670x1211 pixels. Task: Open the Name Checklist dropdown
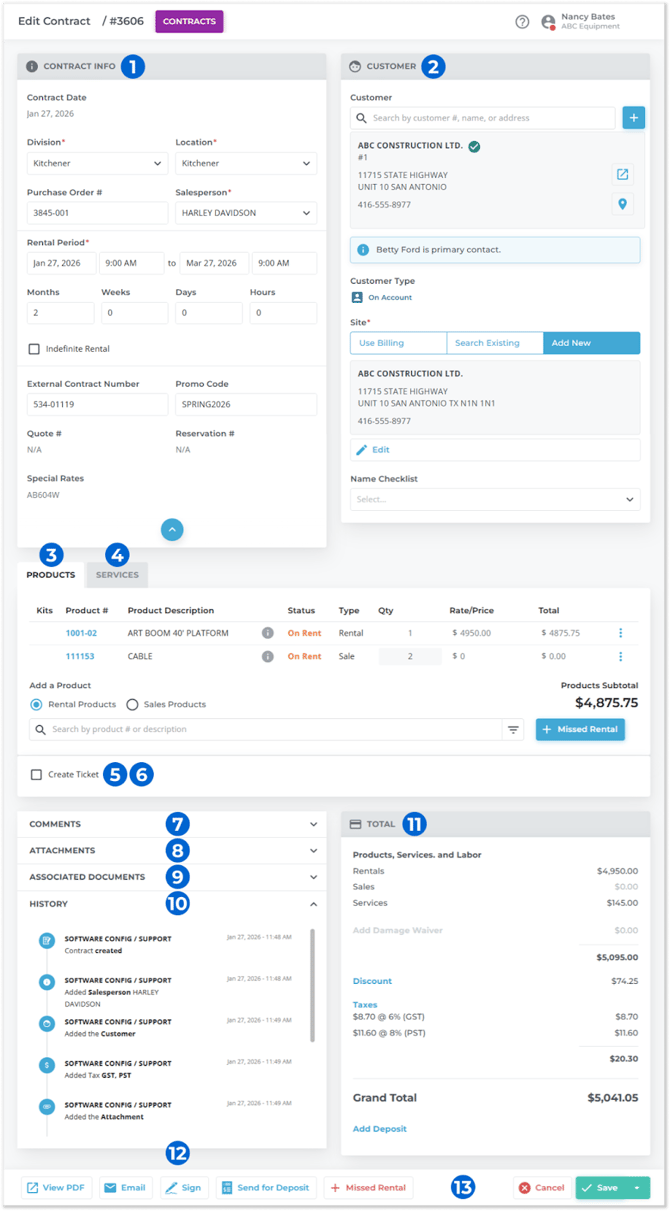(495, 499)
